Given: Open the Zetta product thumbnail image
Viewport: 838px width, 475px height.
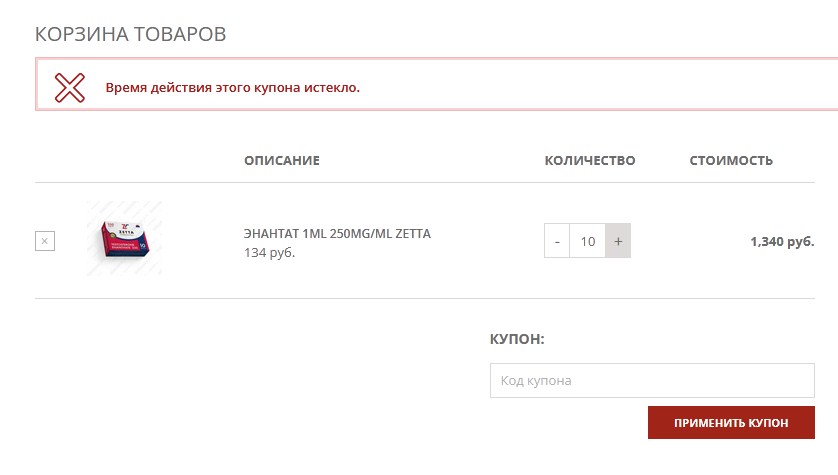Looking at the screenshot, I should 124,240.
